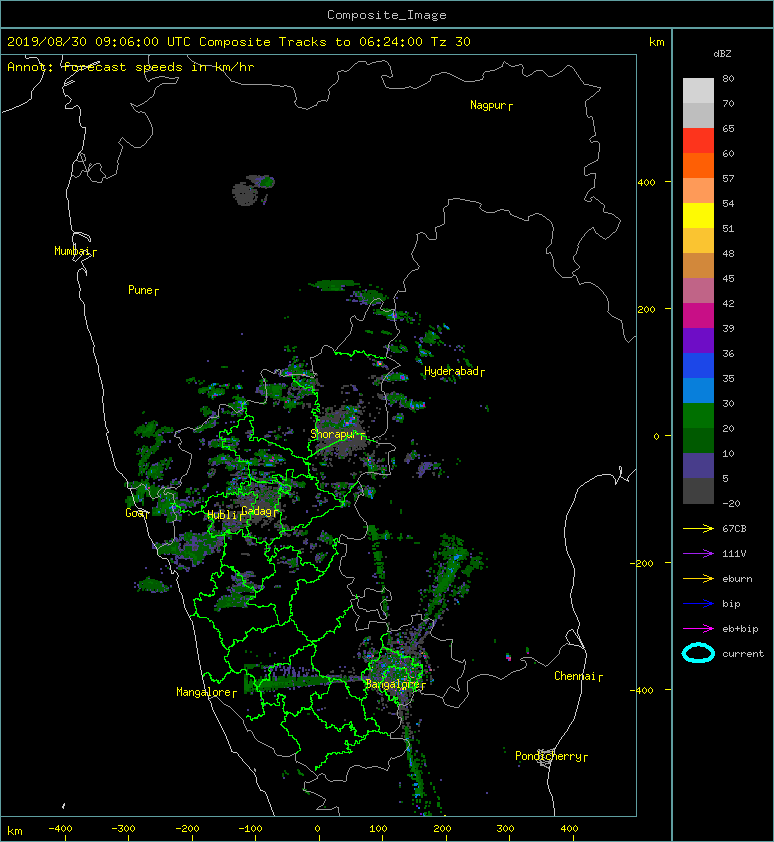Click the Hubli city label
This screenshot has height=842, width=774.
tap(222, 515)
